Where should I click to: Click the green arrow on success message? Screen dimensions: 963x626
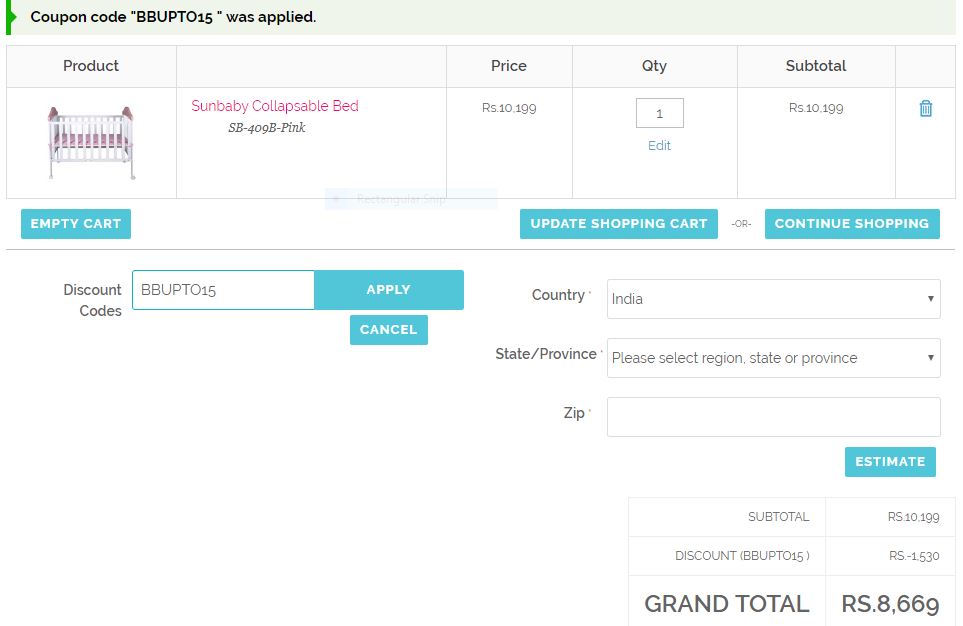pos(12,17)
